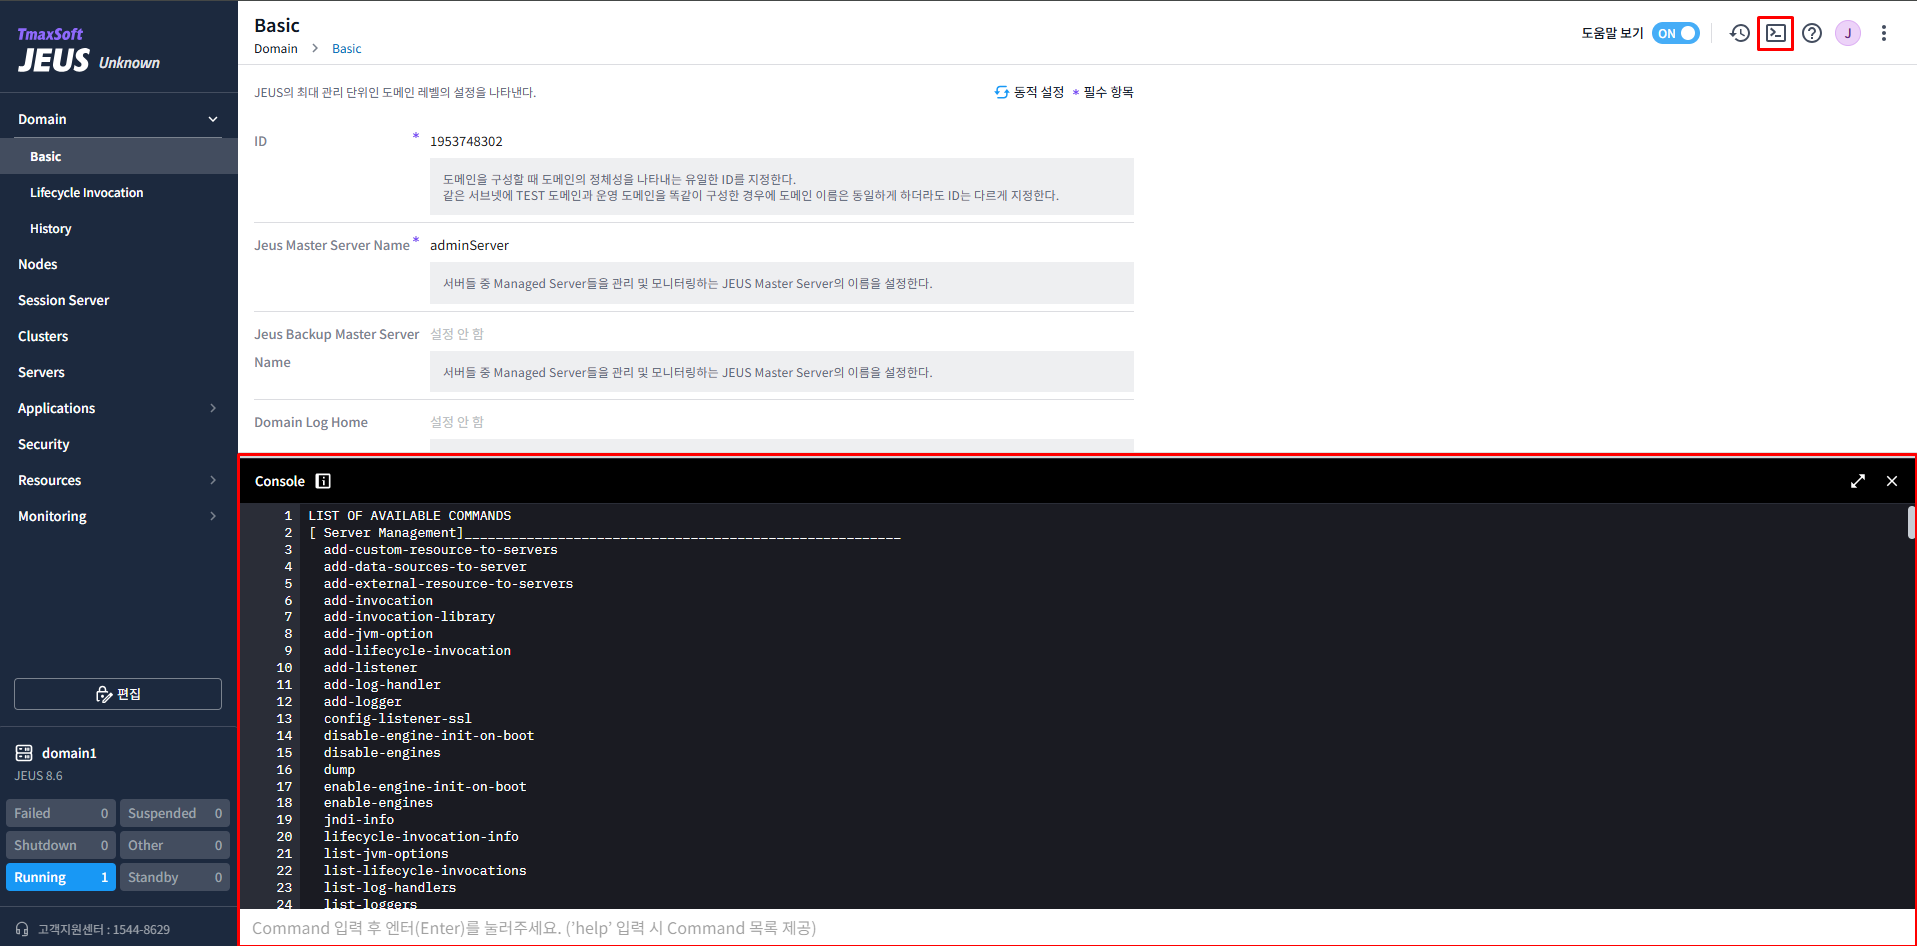Open the user profile avatar J
This screenshot has width=1917, height=946.
(x=1847, y=33)
